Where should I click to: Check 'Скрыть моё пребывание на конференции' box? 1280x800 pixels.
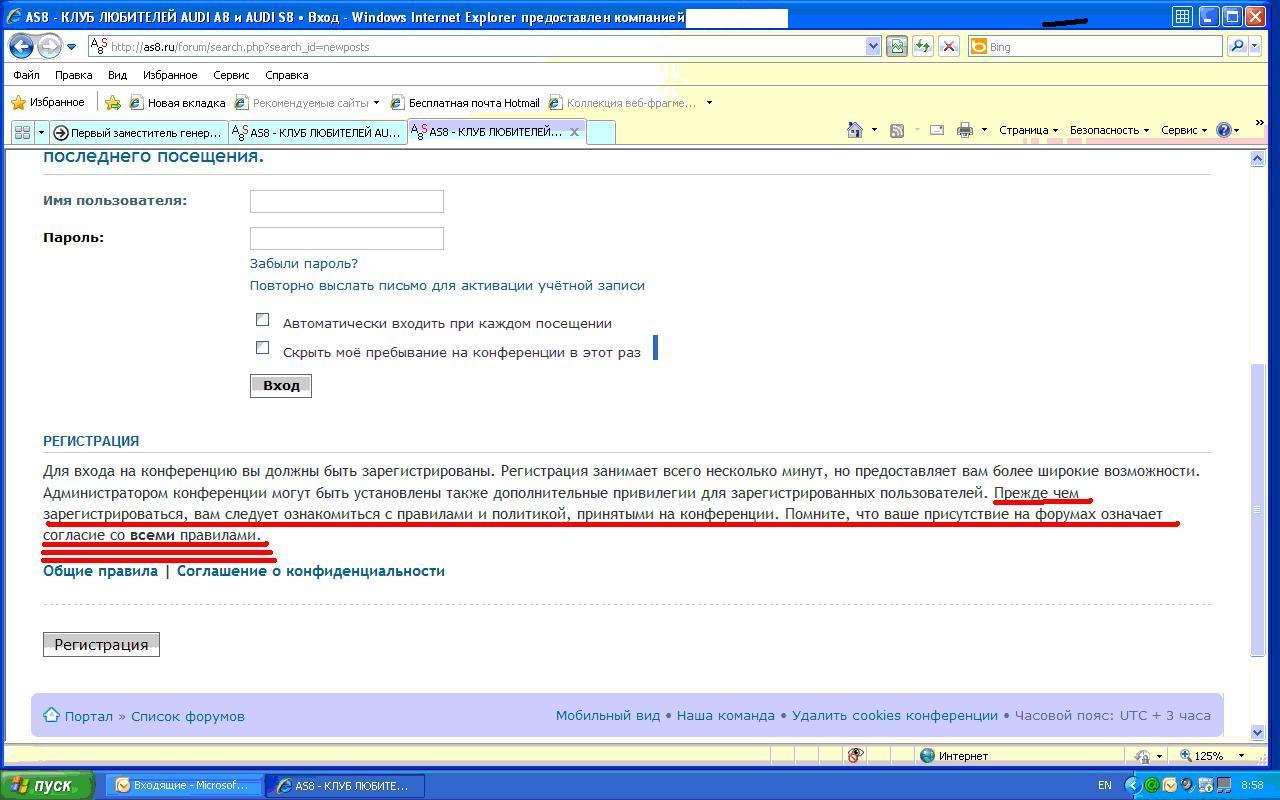(x=262, y=348)
